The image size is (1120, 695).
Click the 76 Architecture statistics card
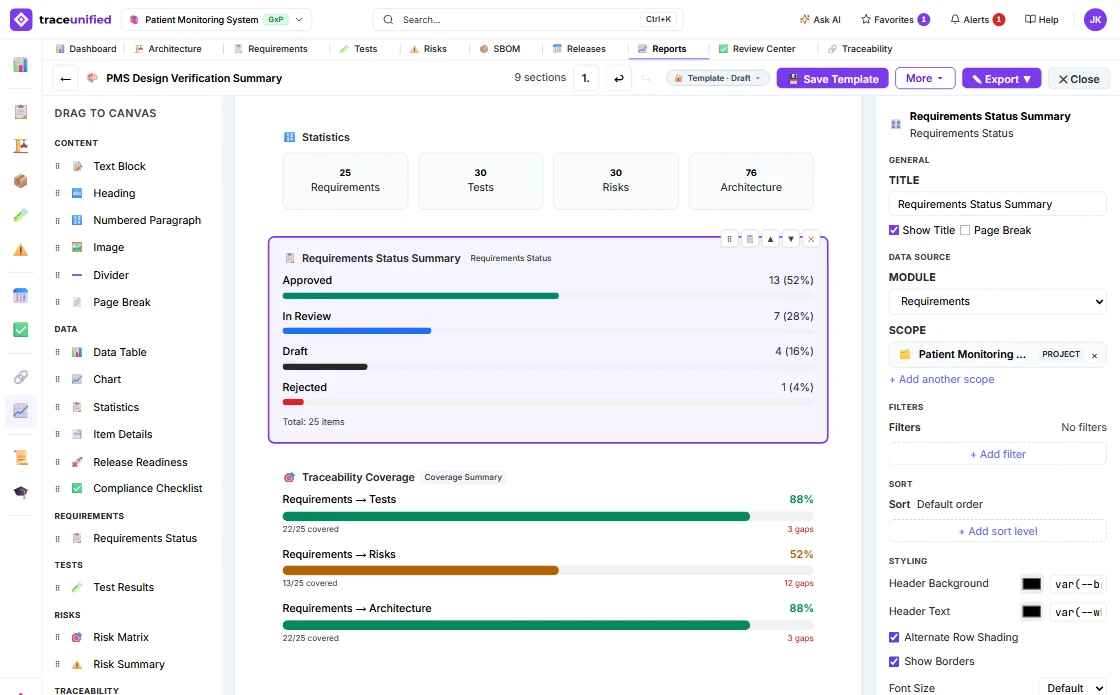pyautogui.click(x=751, y=181)
